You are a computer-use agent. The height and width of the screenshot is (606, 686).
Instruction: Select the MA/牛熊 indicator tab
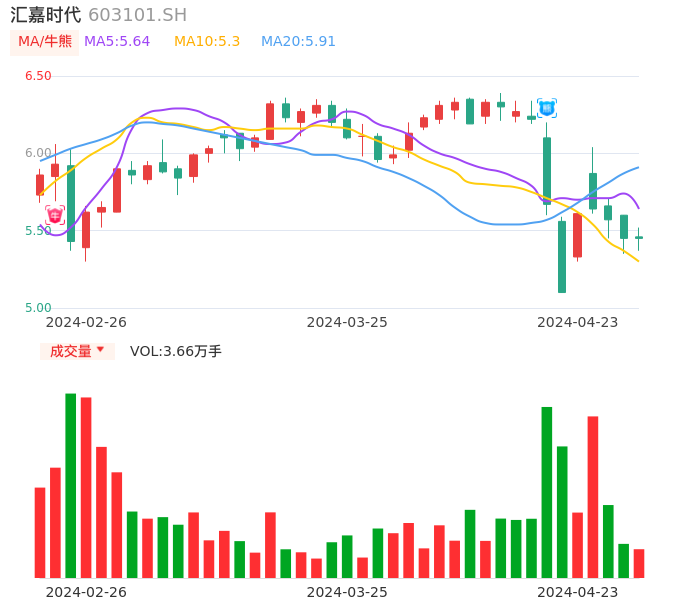45,42
